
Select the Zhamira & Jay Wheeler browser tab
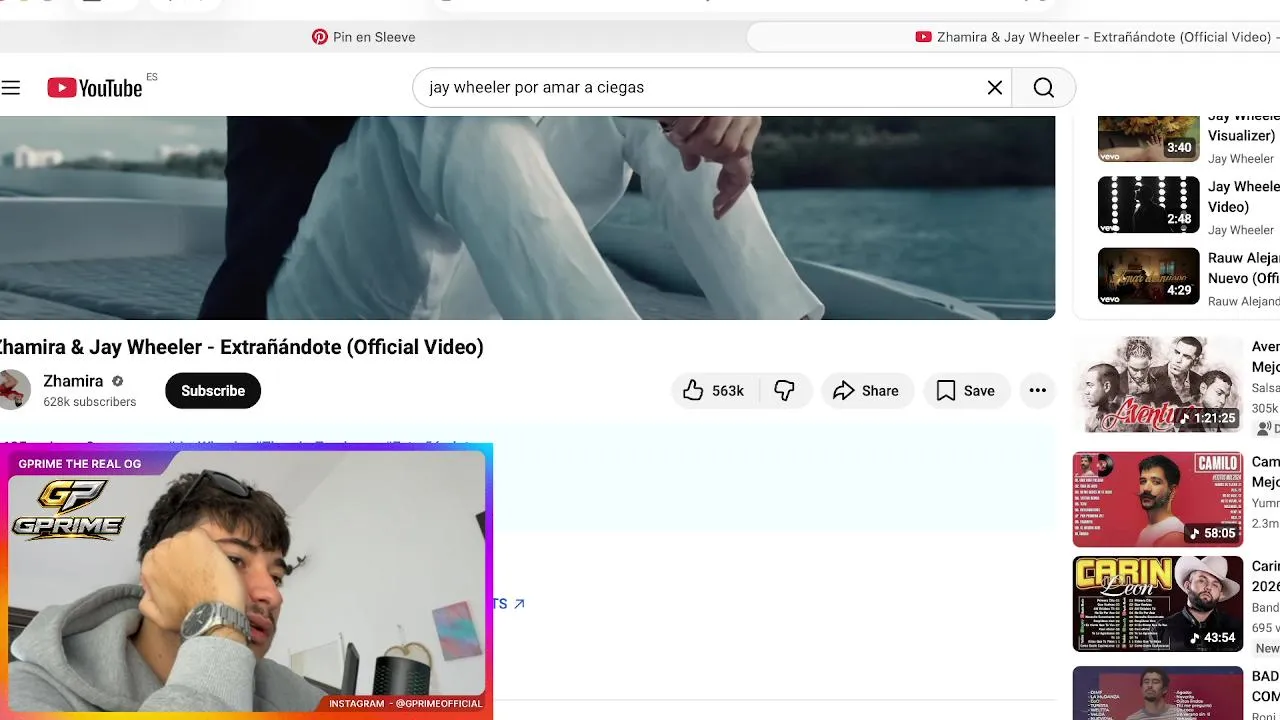[1015, 37]
